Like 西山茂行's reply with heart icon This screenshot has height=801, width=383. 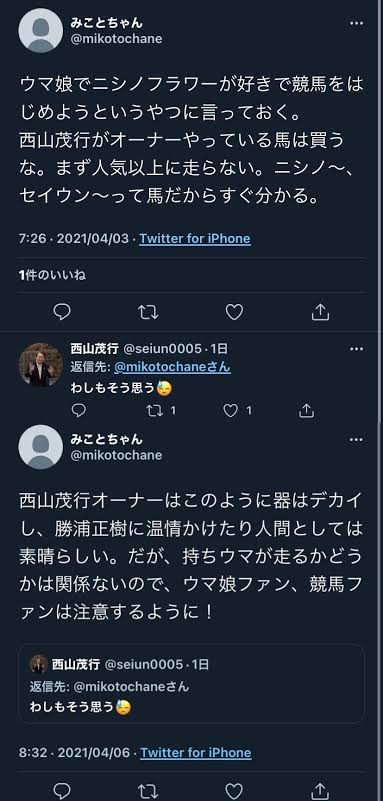pyautogui.click(x=237, y=410)
